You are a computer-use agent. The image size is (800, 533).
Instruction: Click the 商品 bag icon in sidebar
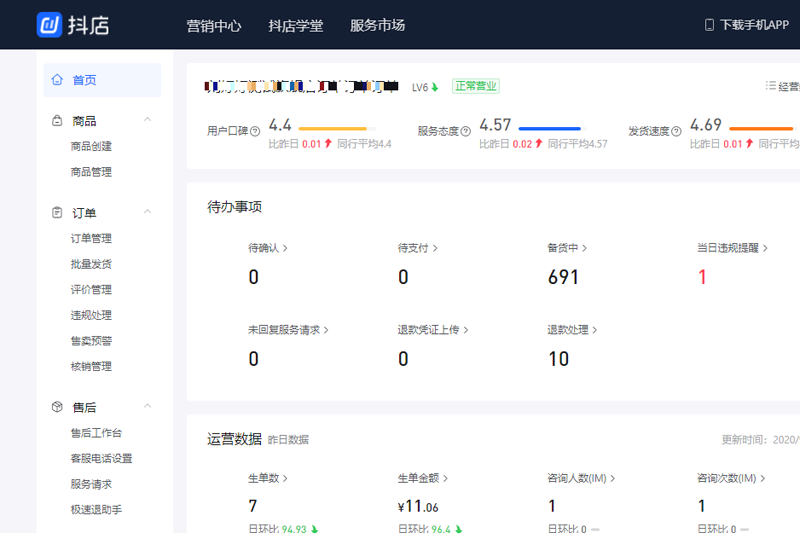[x=57, y=121]
